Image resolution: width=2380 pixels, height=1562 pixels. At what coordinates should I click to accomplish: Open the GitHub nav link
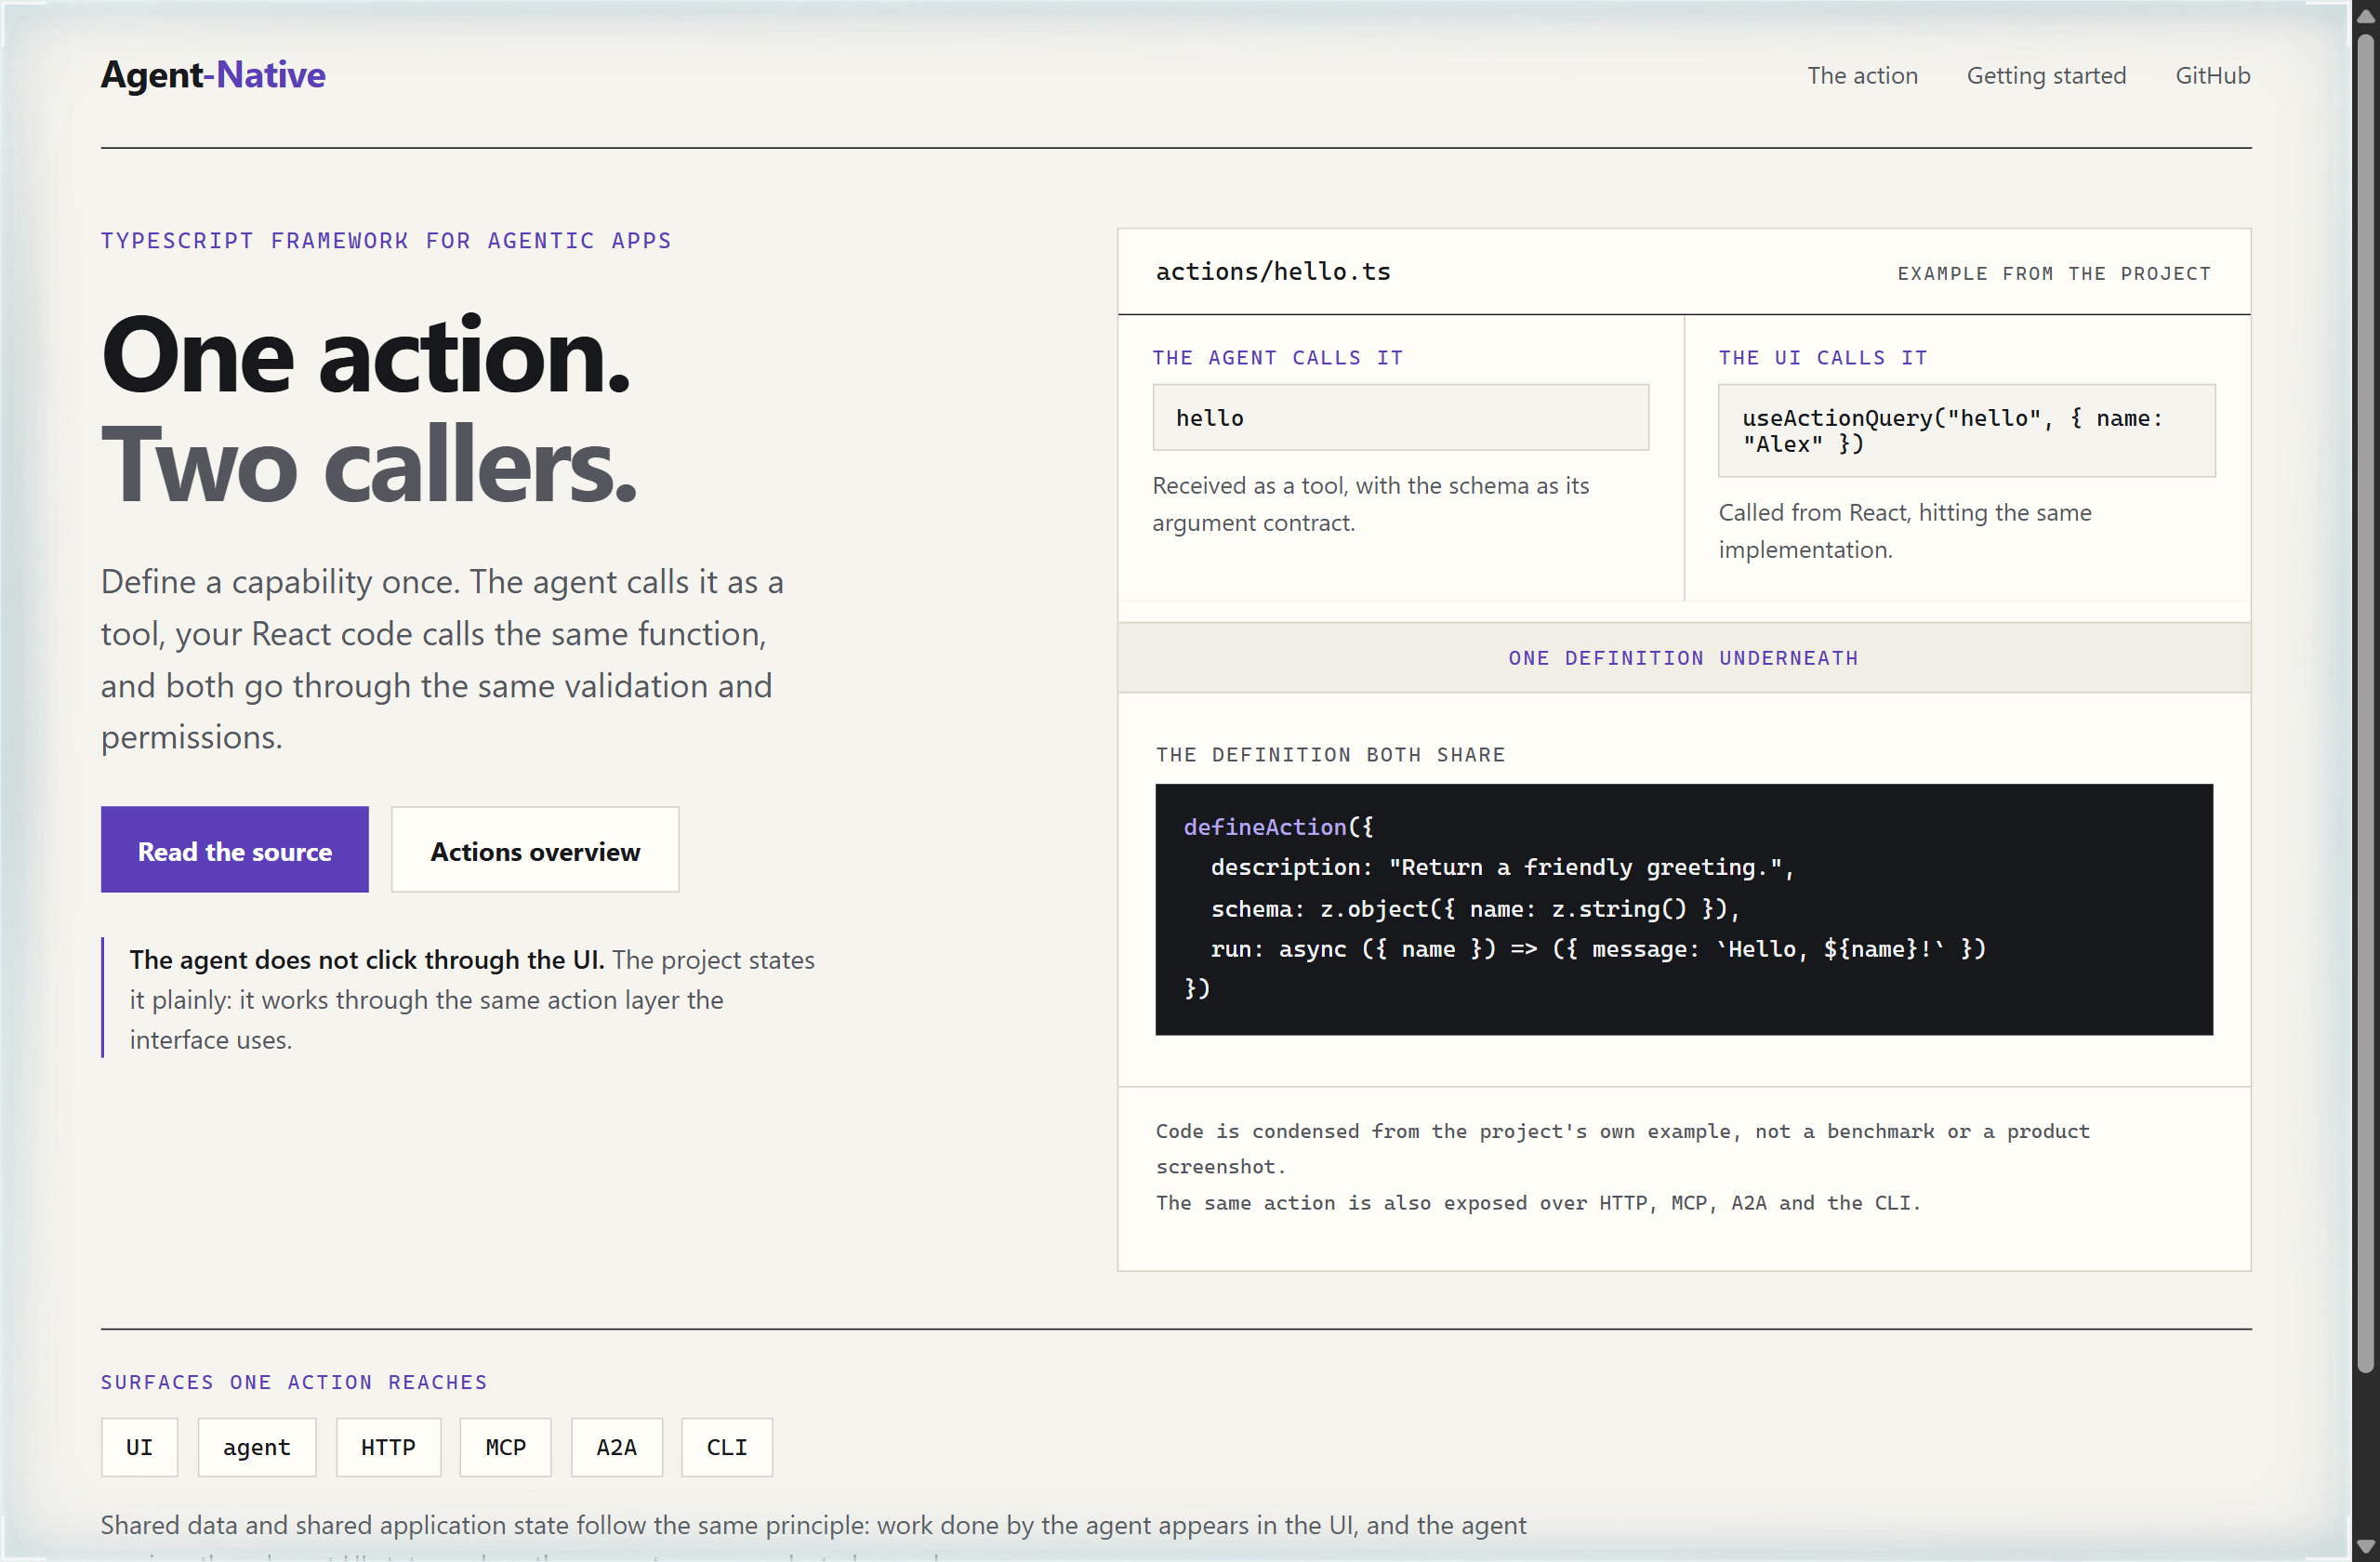2212,76
